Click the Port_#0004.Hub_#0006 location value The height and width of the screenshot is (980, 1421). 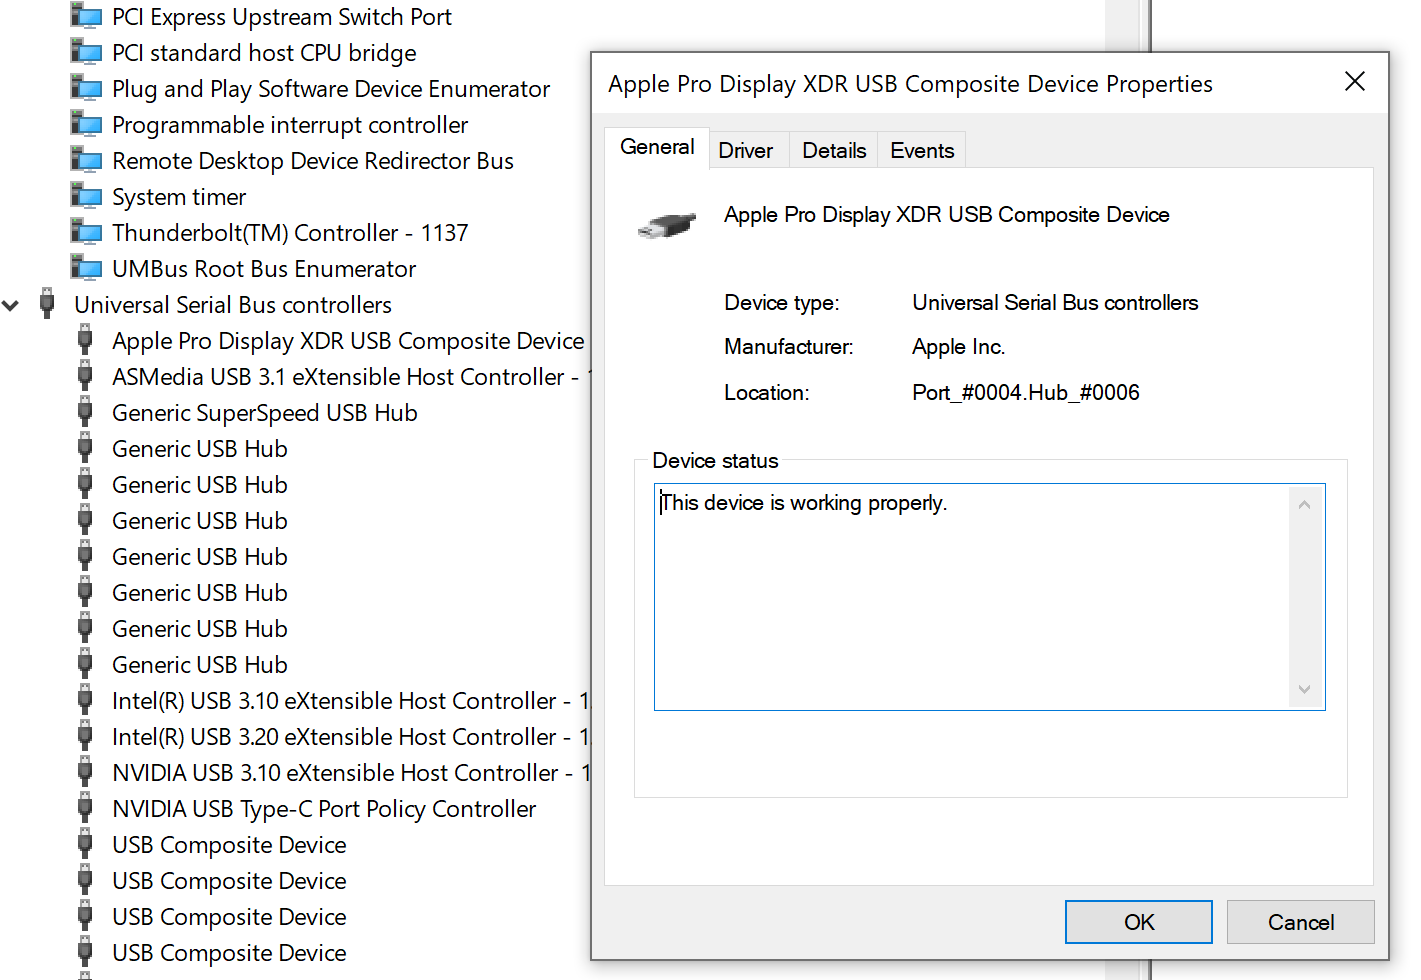pos(1026,392)
